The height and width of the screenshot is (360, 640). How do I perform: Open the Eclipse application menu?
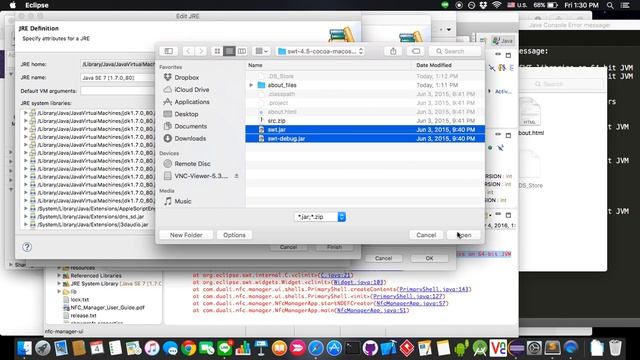coord(37,5)
